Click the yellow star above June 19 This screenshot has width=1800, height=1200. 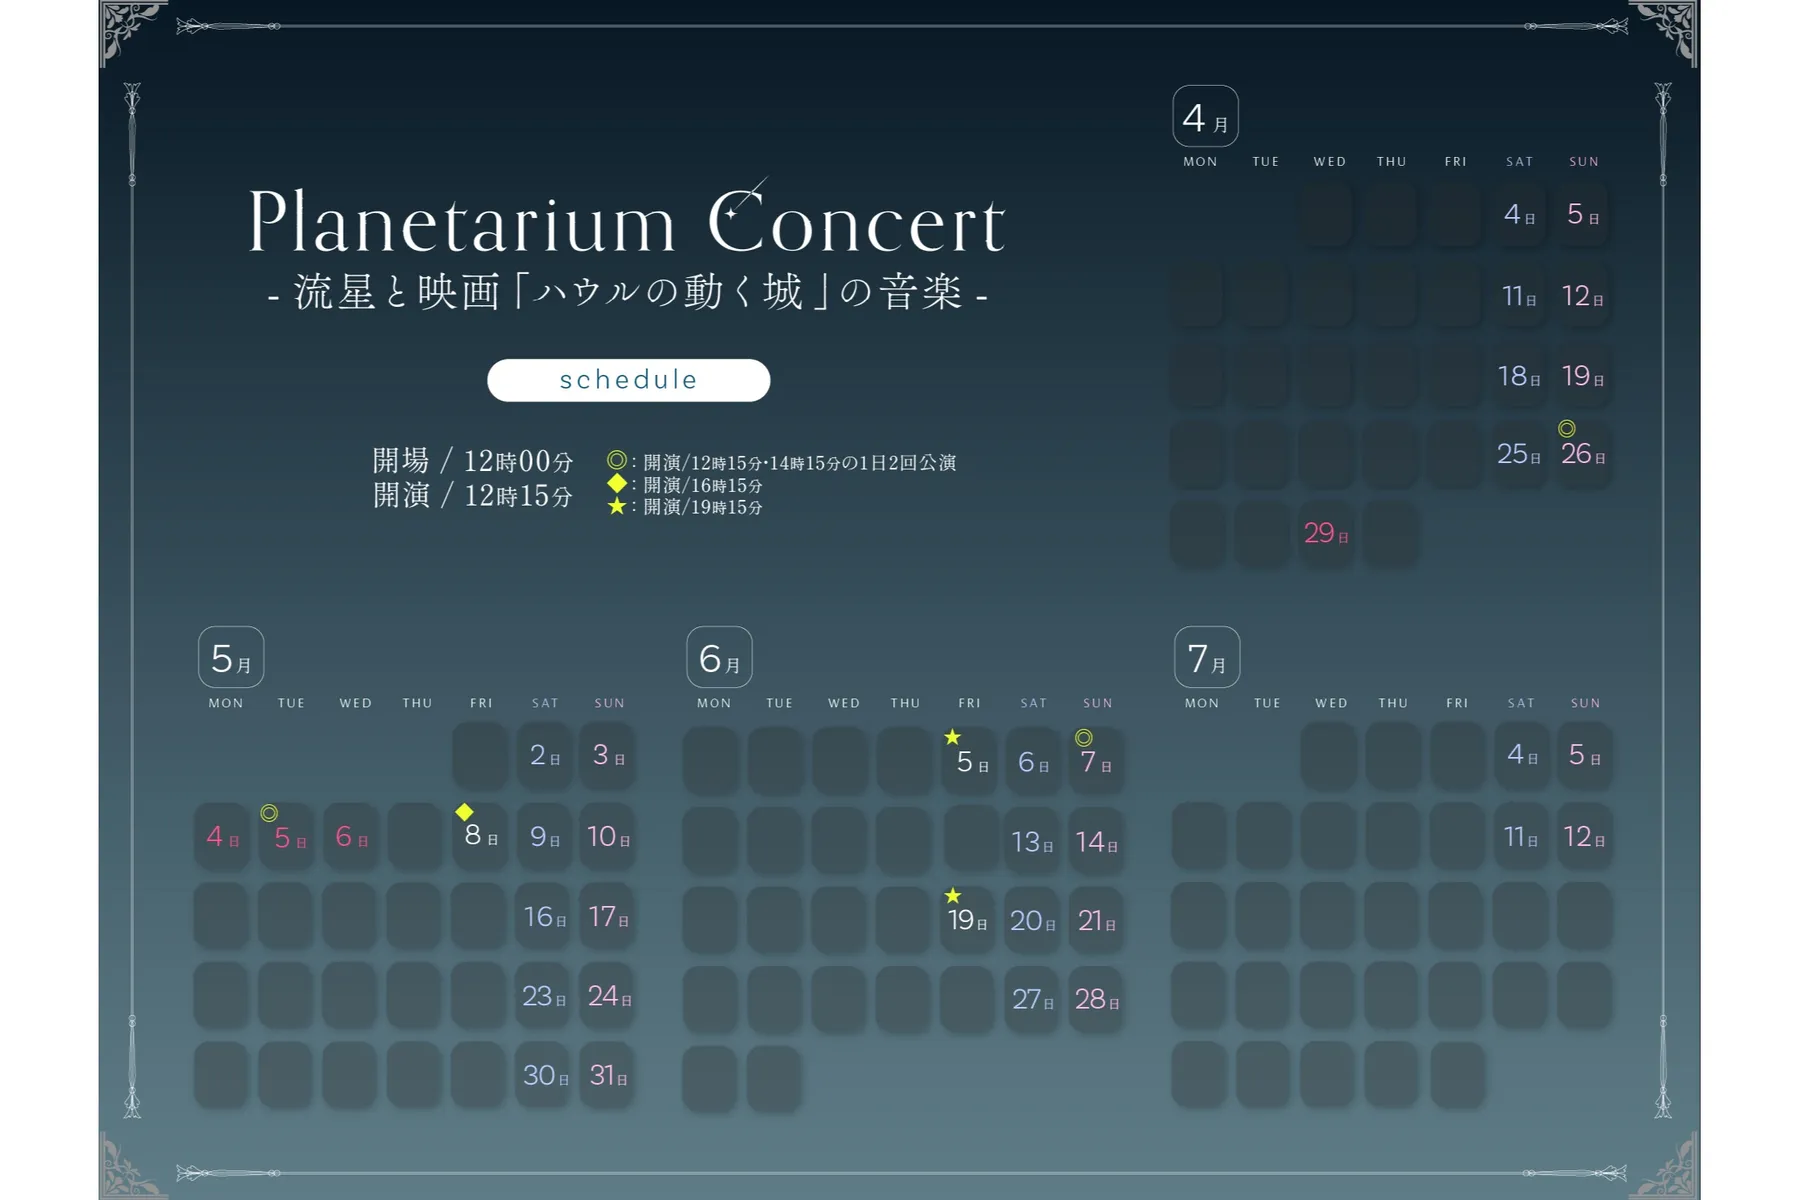(953, 895)
